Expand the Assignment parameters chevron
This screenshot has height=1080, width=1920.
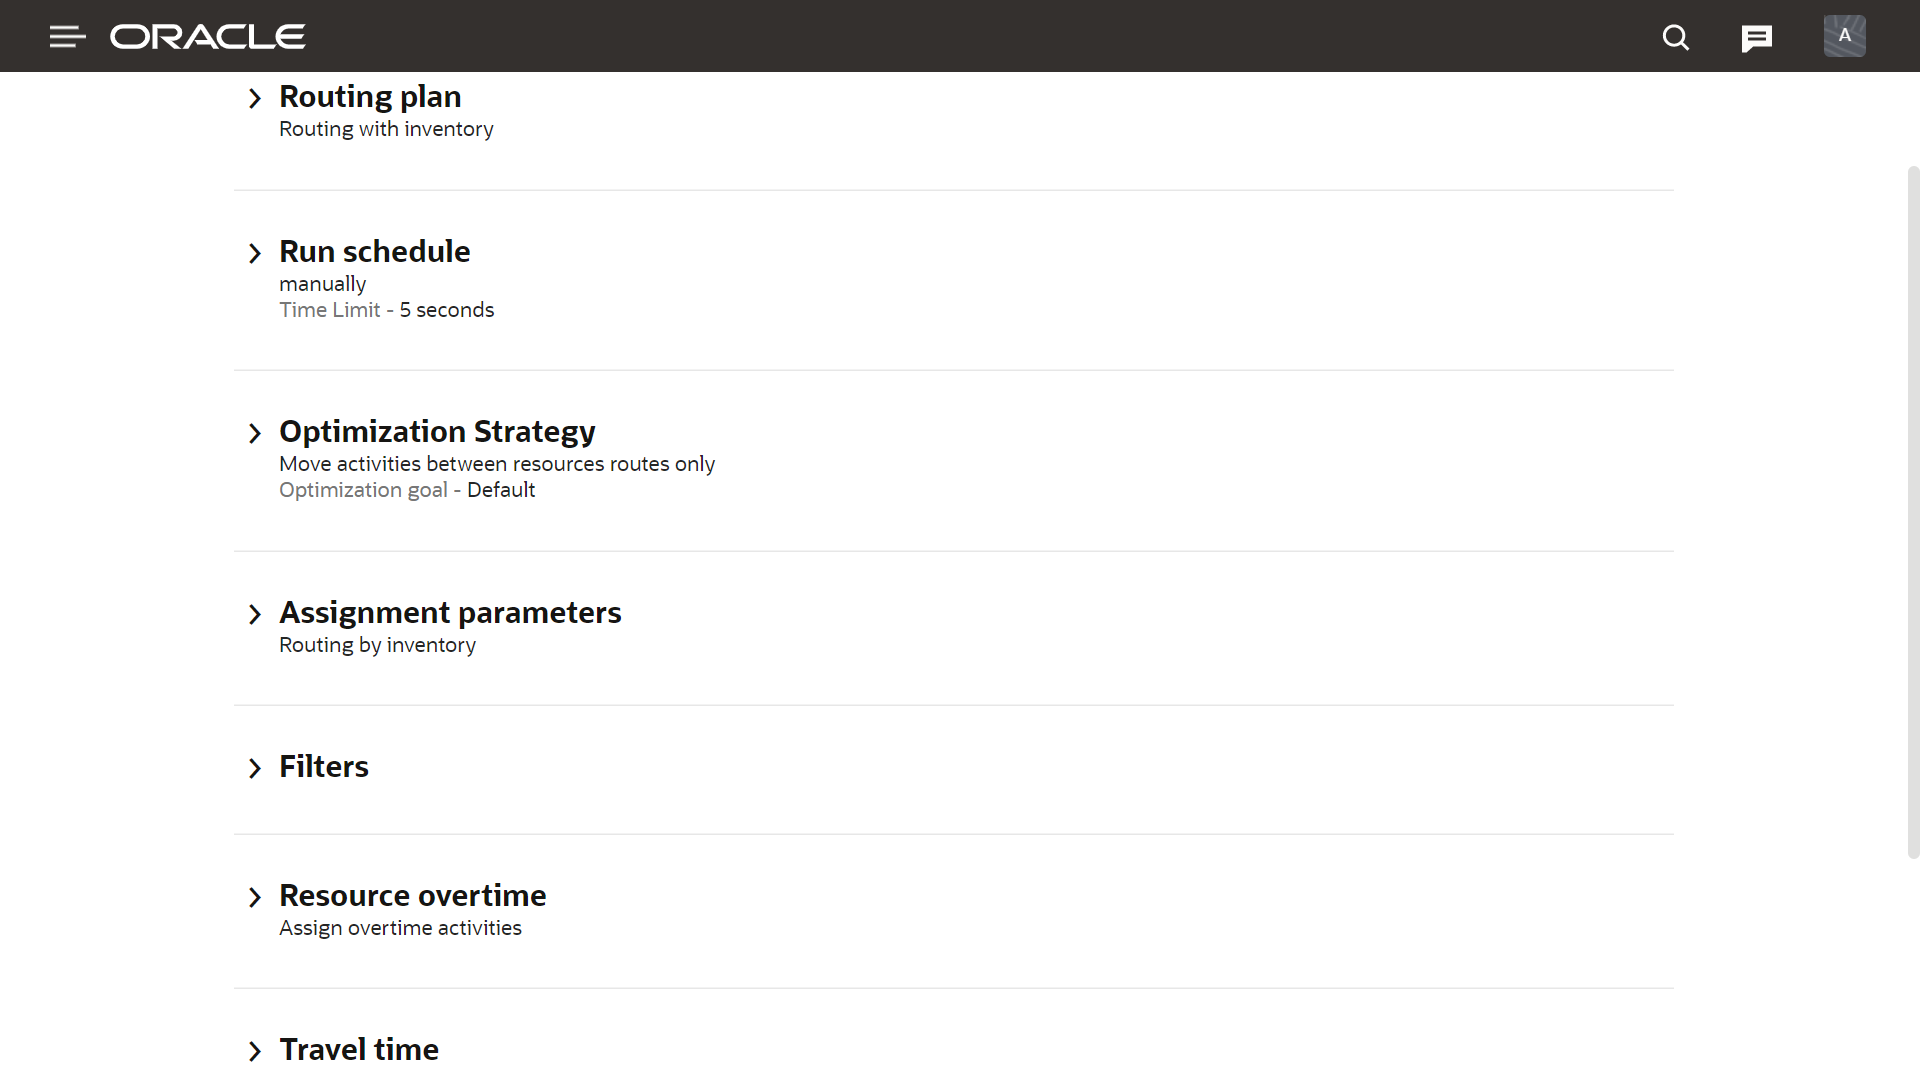click(255, 614)
